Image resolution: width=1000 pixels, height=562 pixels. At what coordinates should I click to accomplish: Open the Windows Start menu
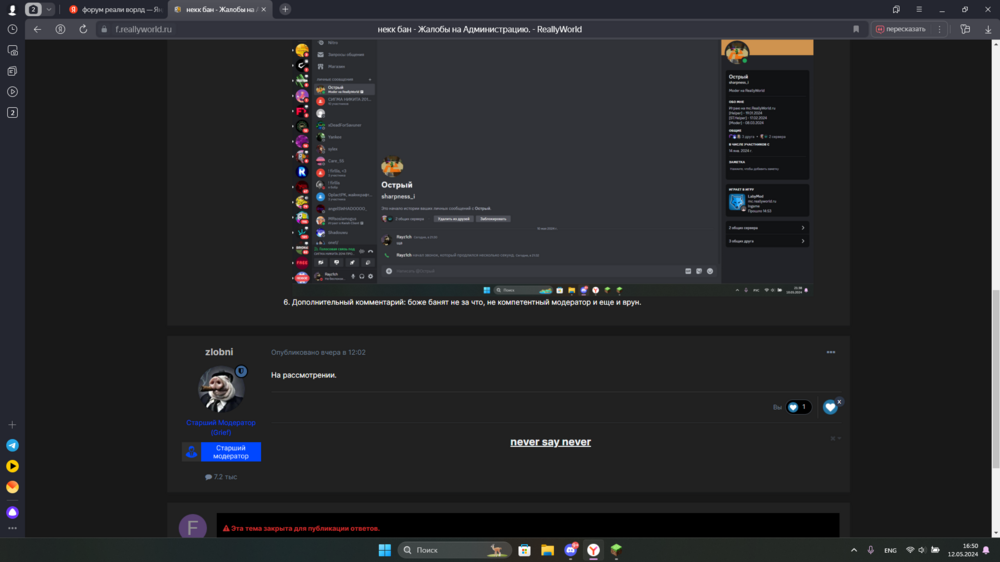click(385, 550)
